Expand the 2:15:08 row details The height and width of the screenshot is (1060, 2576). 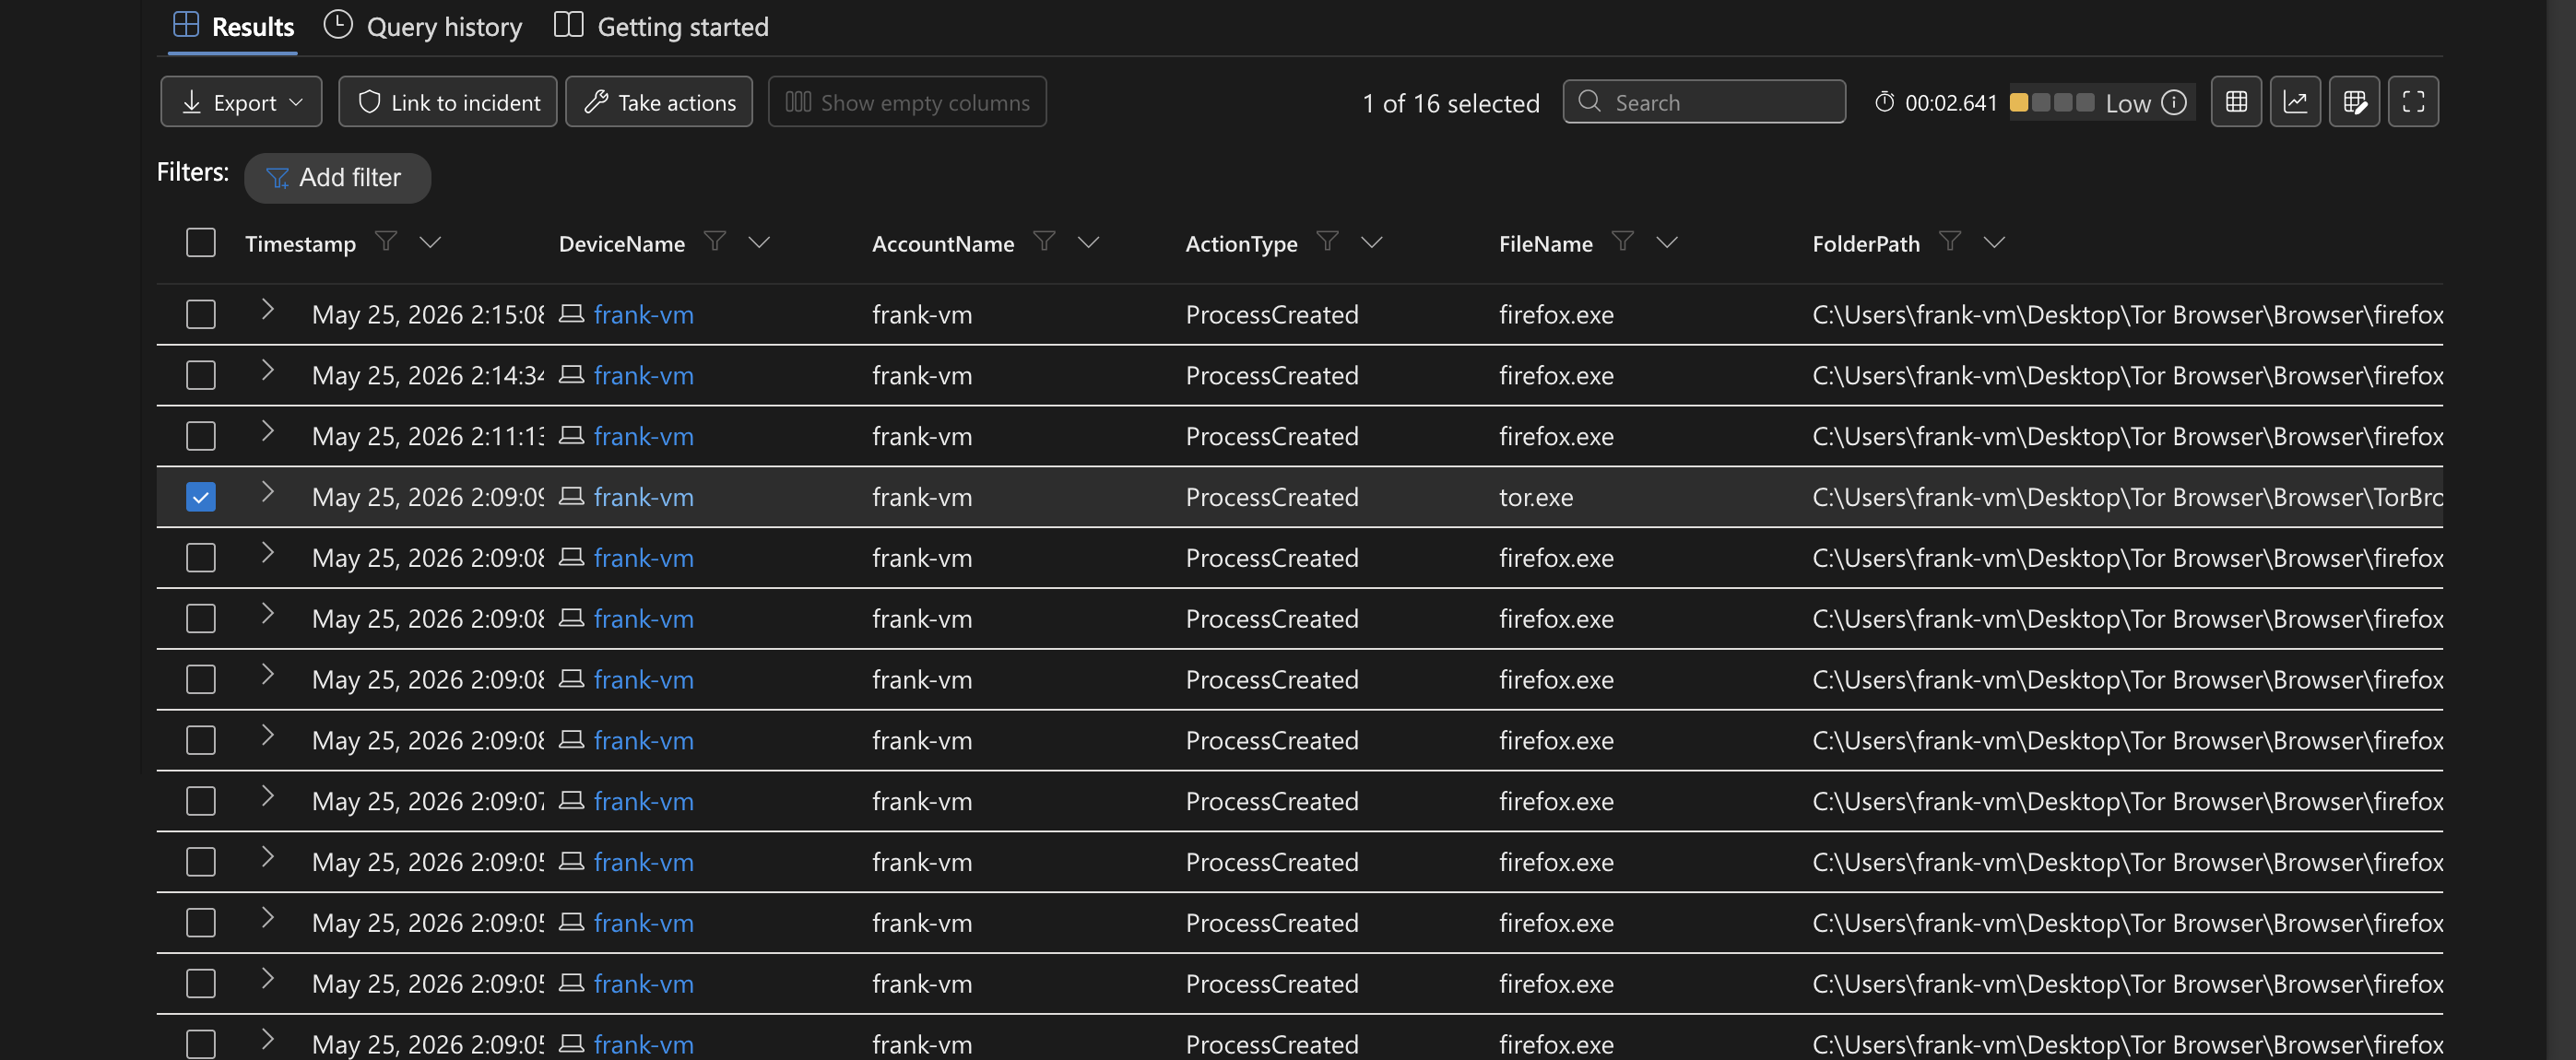click(267, 310)
